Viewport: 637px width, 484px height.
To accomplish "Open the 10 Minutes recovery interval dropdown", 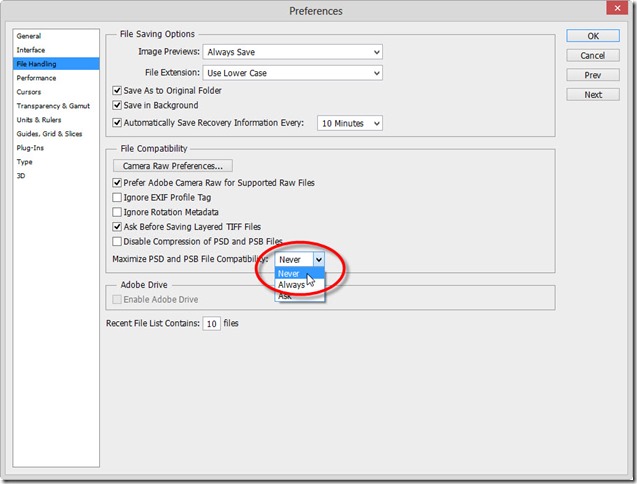I will point(349,123).
